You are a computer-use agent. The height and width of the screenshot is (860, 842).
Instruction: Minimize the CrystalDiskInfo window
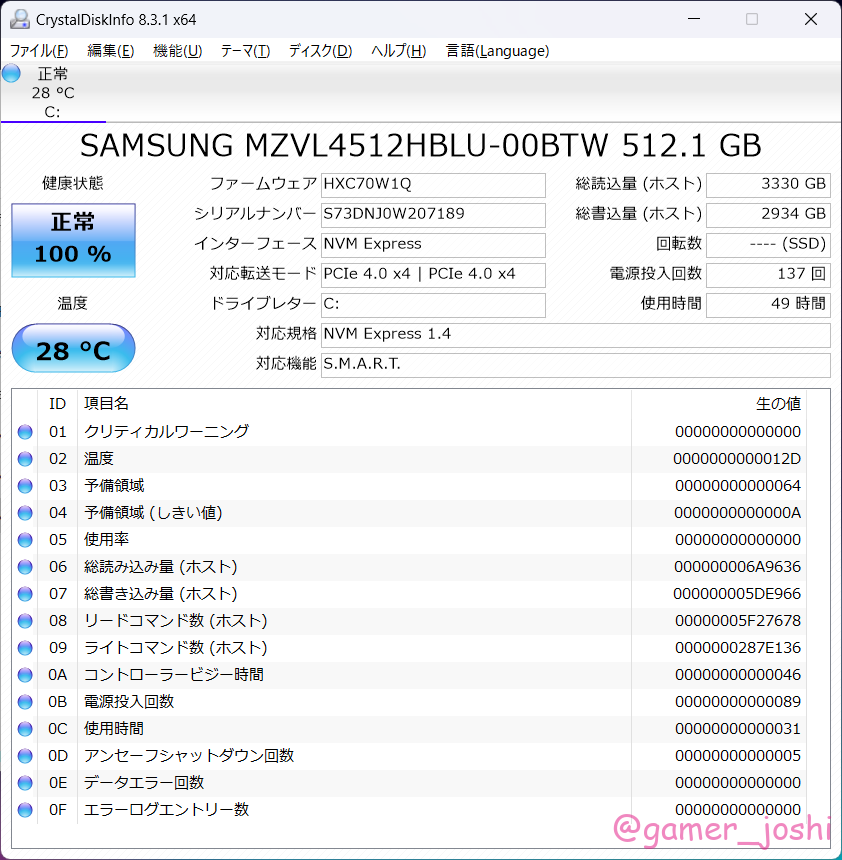click(694, 19)
